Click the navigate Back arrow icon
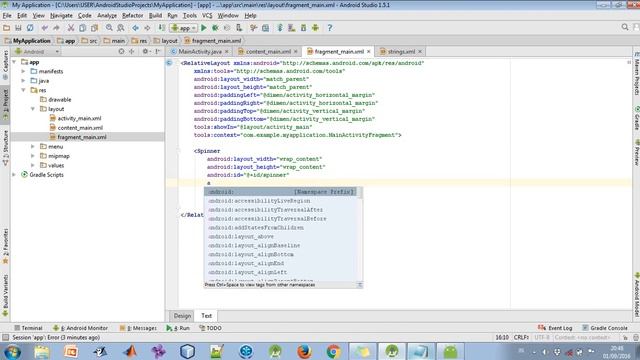The height and width of the screenshot is (360, 640). tap(135, 28)
